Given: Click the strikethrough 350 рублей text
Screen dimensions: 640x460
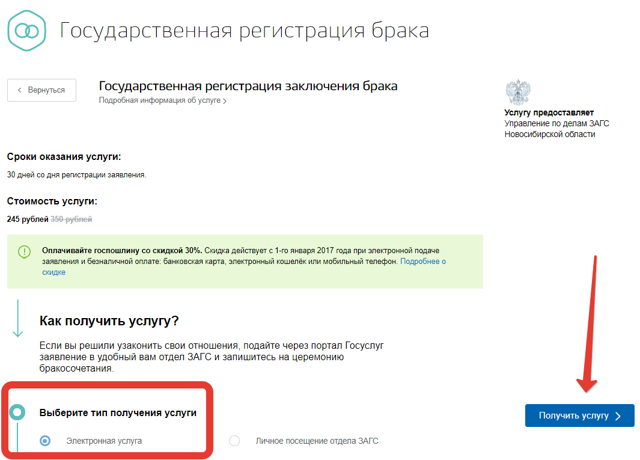Looking at the screenshot, I should pyautogui.click(x=71, y=219).
